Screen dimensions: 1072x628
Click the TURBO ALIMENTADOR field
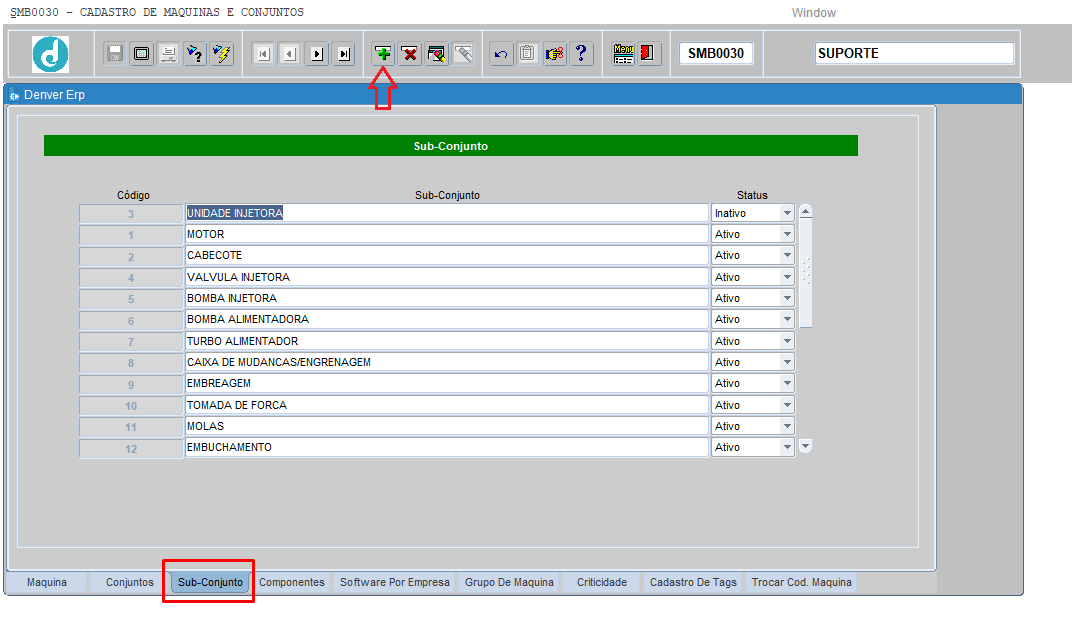point(446,341)
